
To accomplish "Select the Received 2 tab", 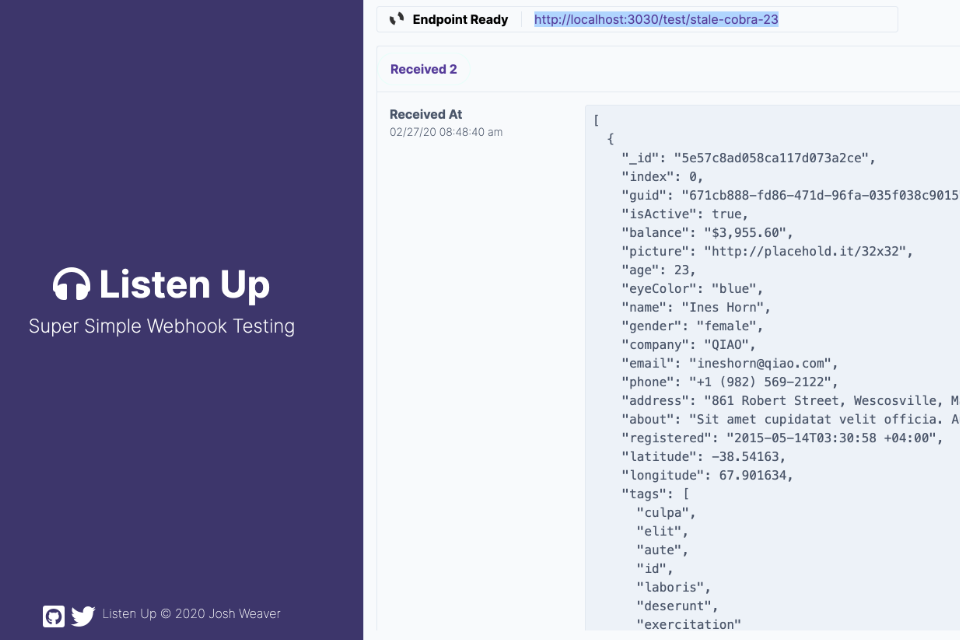I will 424,69.
